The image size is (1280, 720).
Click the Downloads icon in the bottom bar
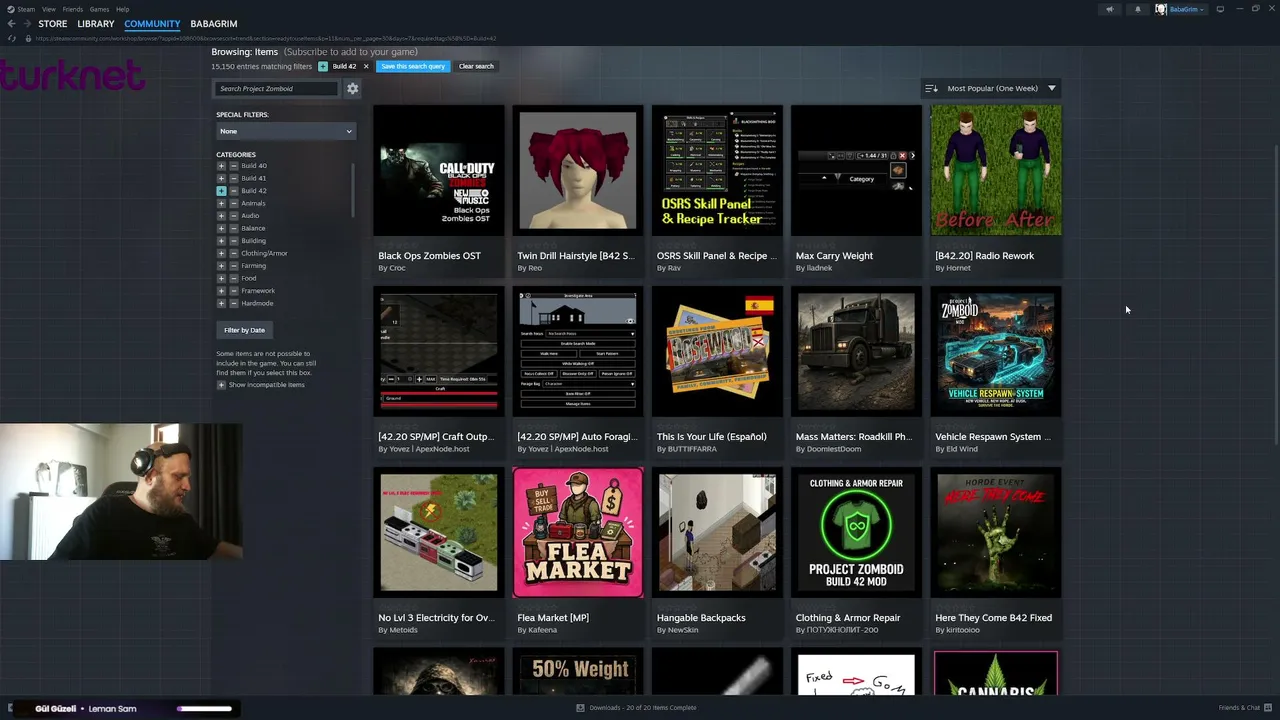coord(580,708)
